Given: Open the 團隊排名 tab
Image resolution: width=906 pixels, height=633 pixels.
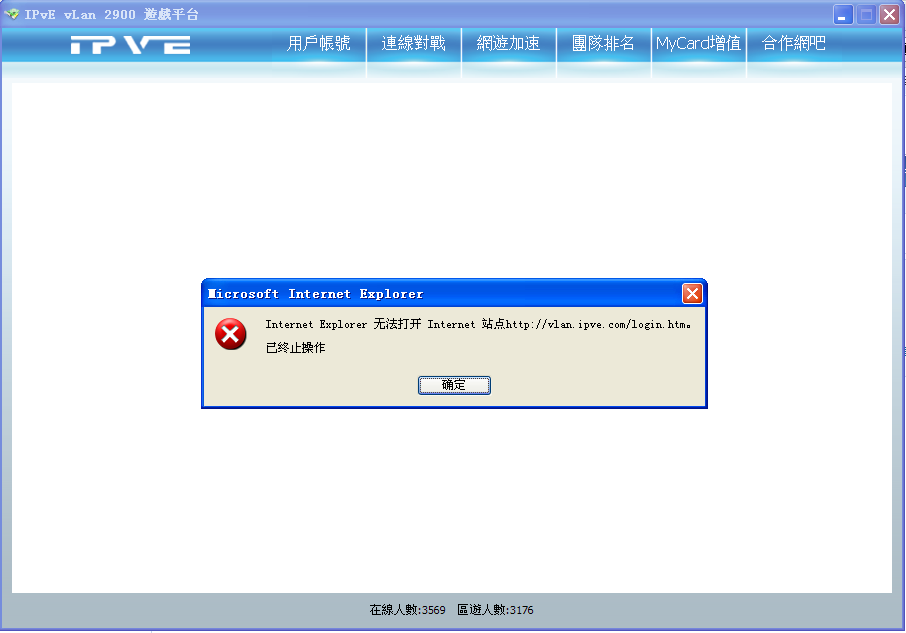Looking at the screenshot, I should 603,43.
